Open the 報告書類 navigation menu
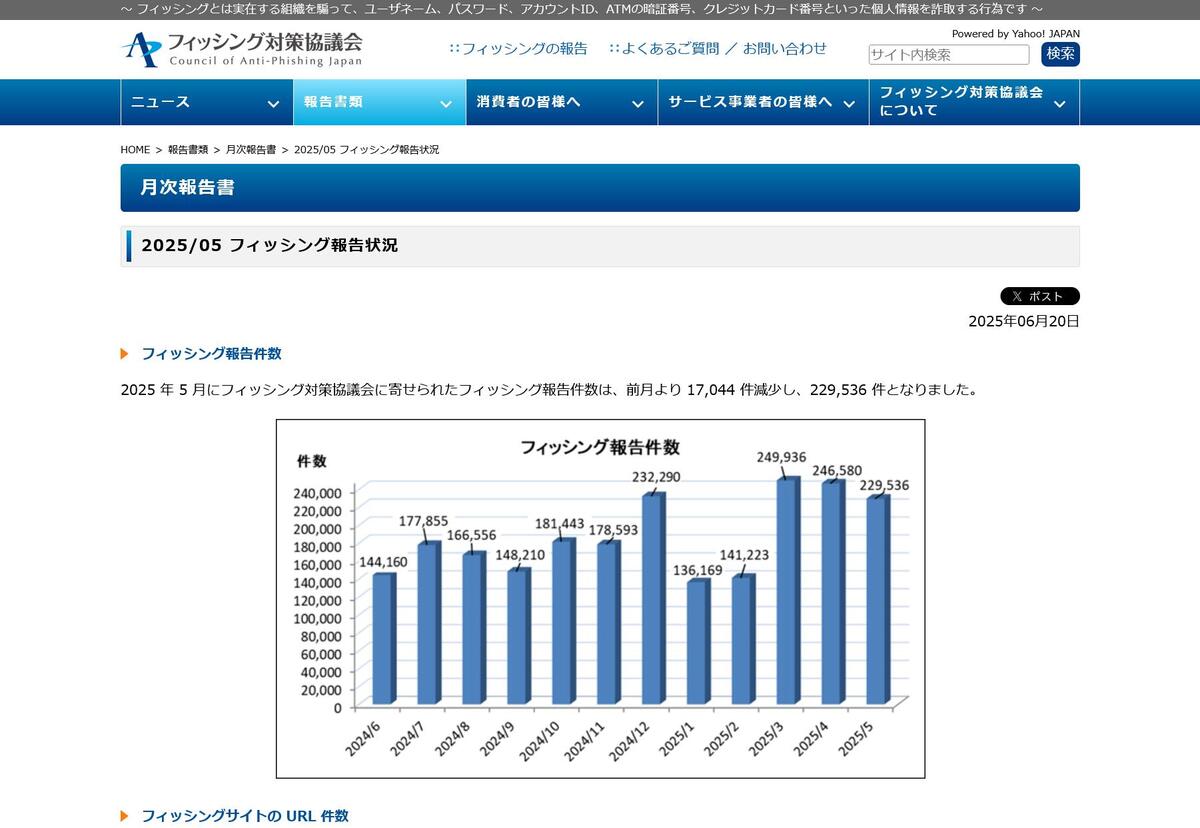 (x=380, y=102)
